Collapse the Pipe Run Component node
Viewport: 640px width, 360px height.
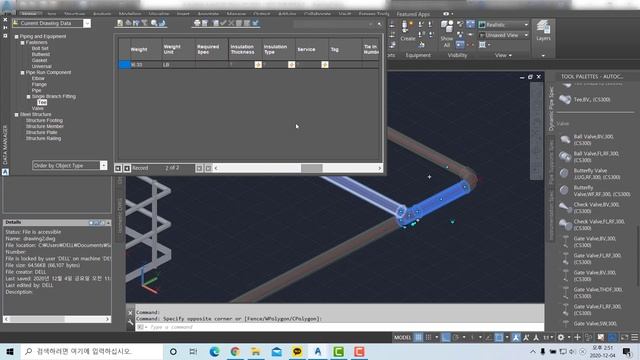tap(22, 73)
